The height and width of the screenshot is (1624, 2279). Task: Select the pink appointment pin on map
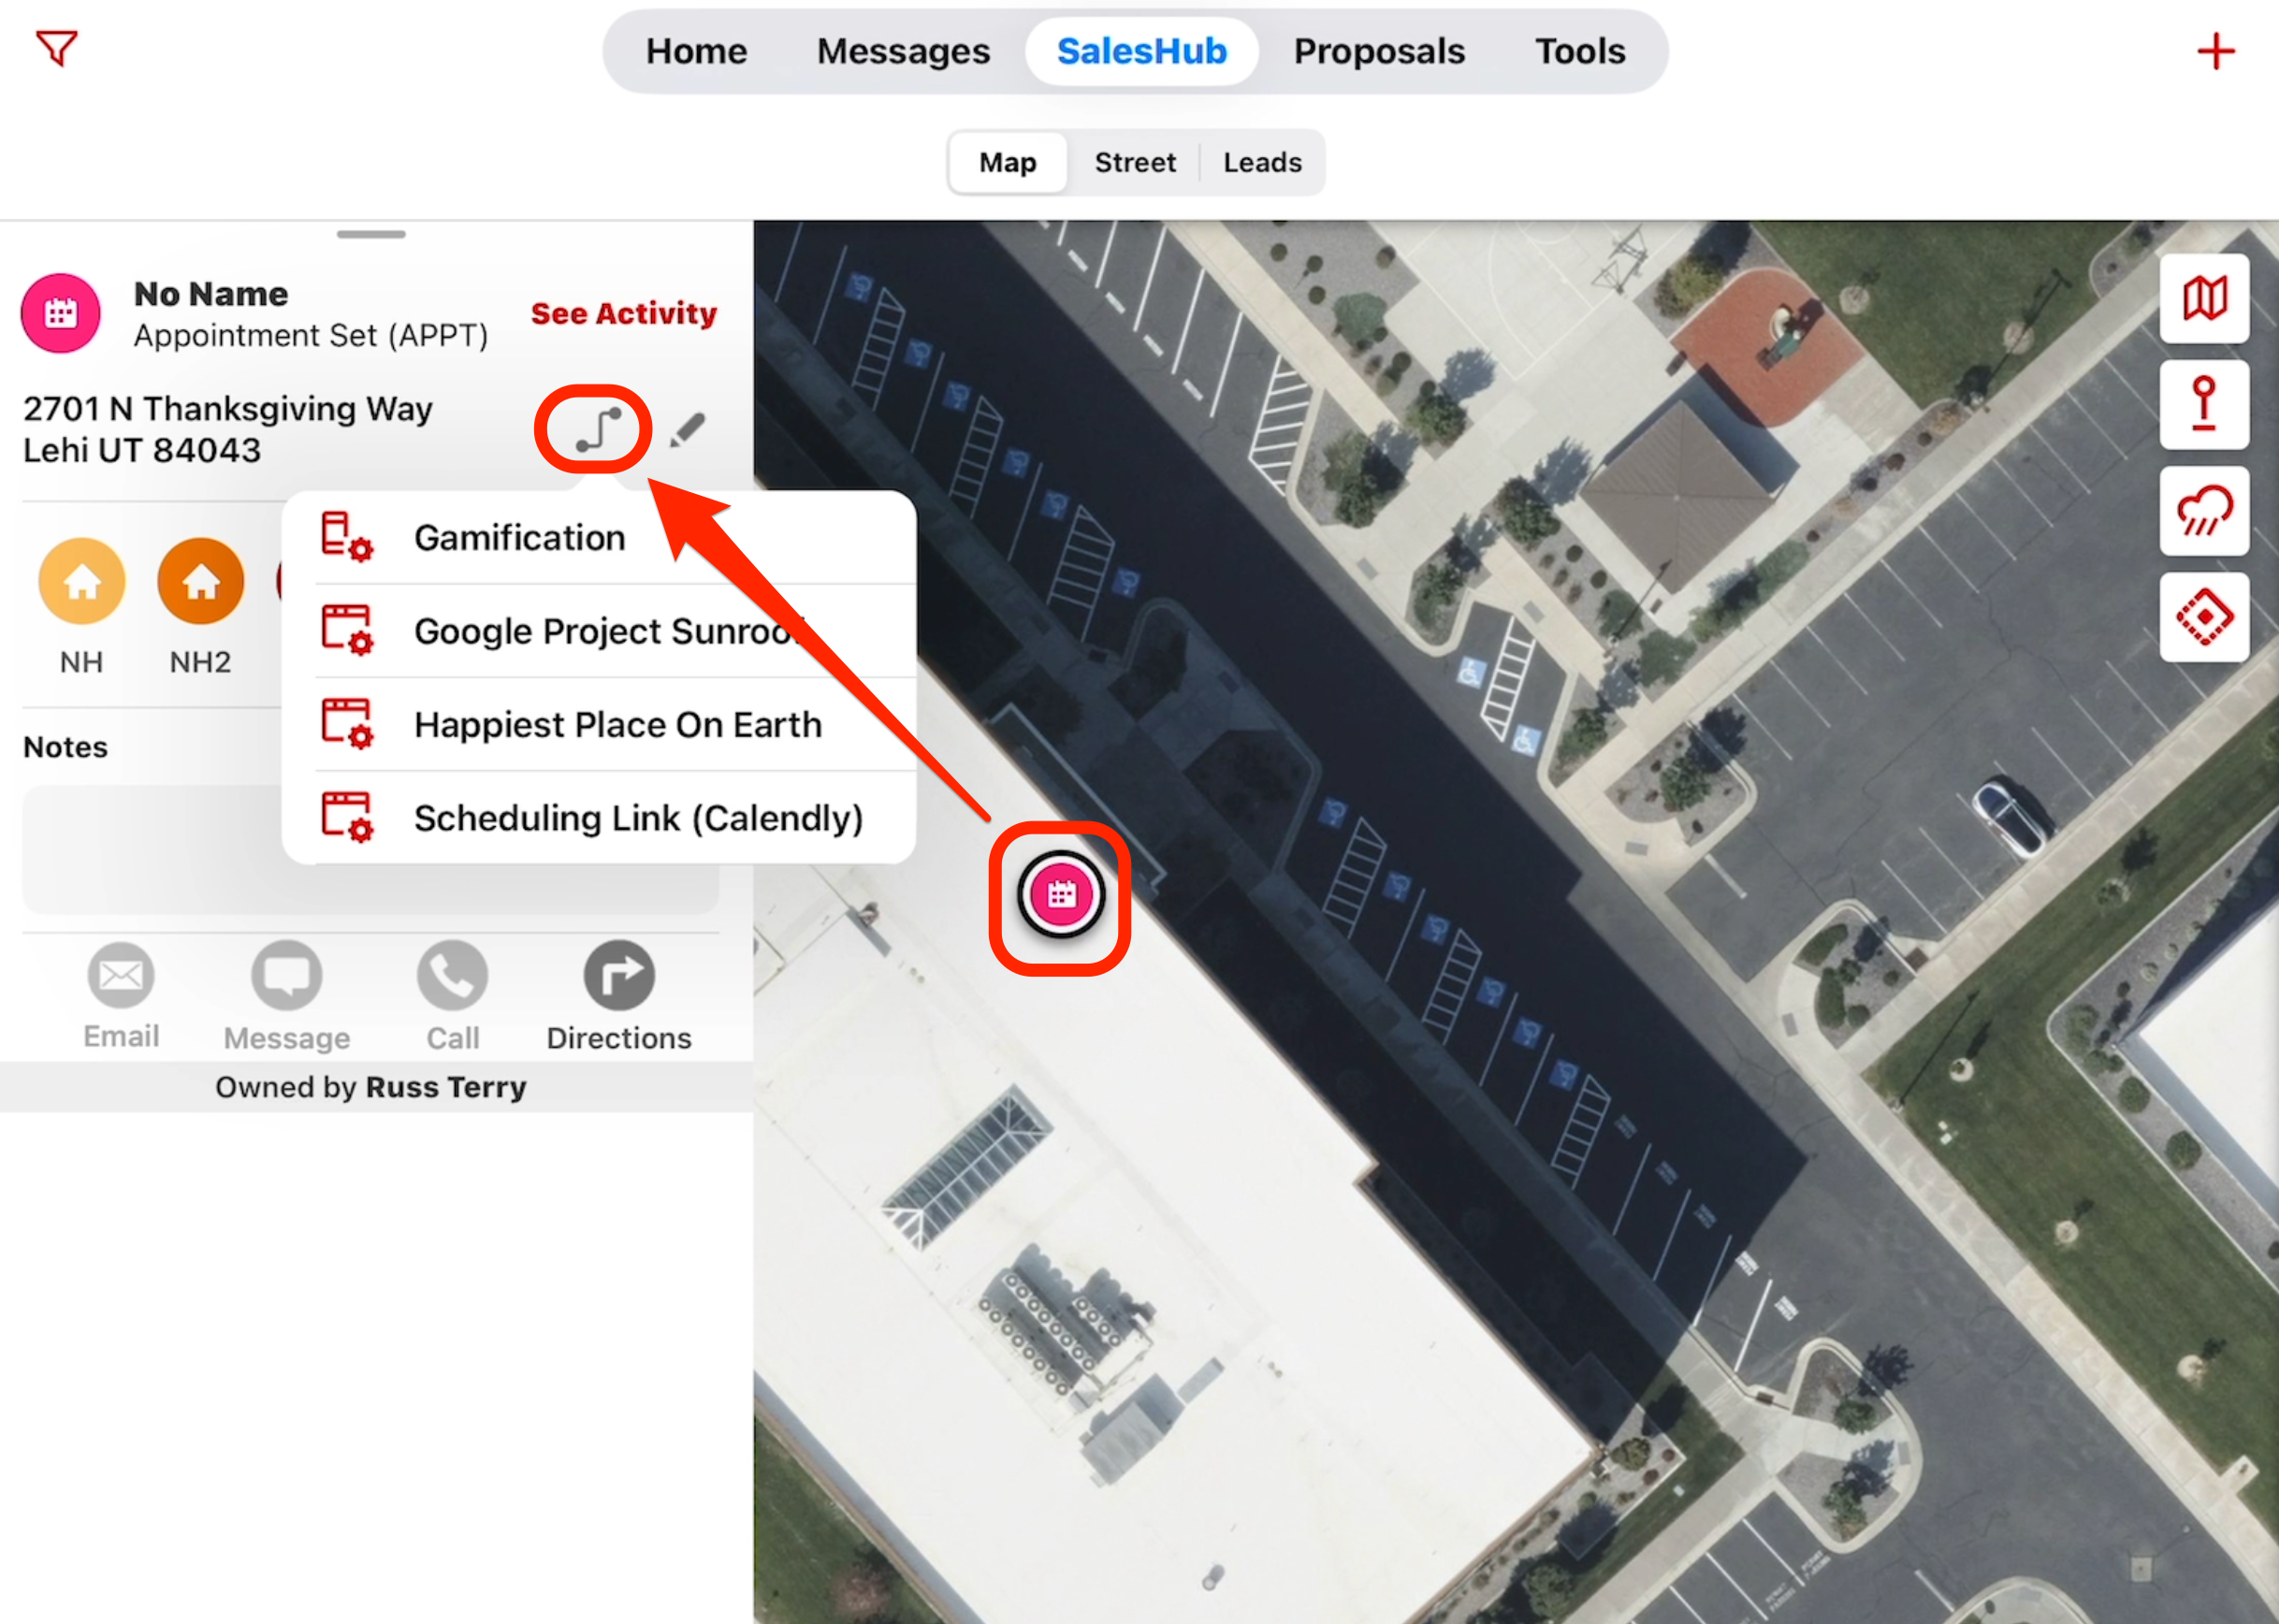[x=1061, y=895]
